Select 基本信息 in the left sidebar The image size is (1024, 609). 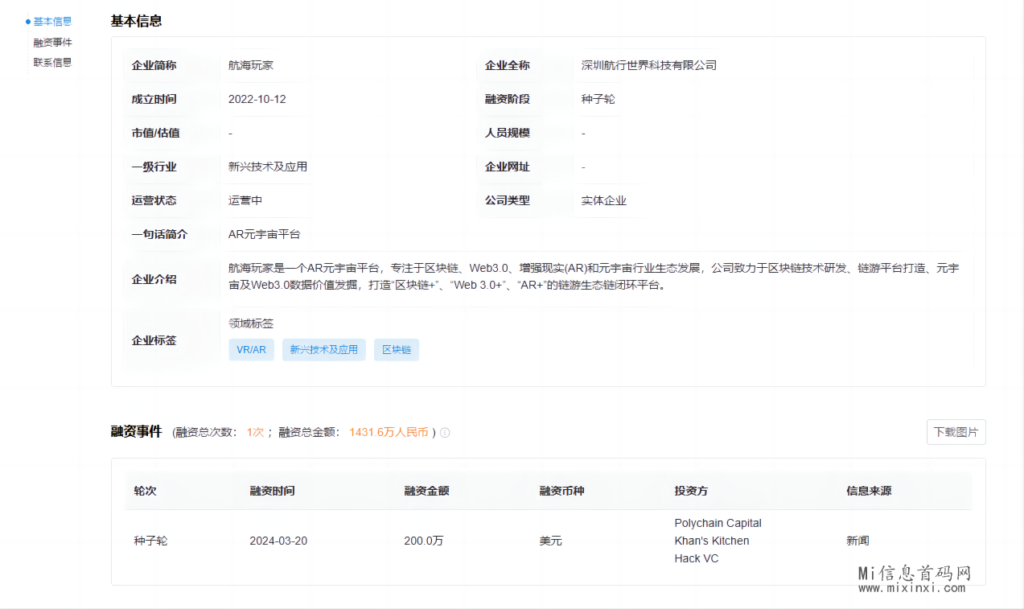(x=52, y=21)
